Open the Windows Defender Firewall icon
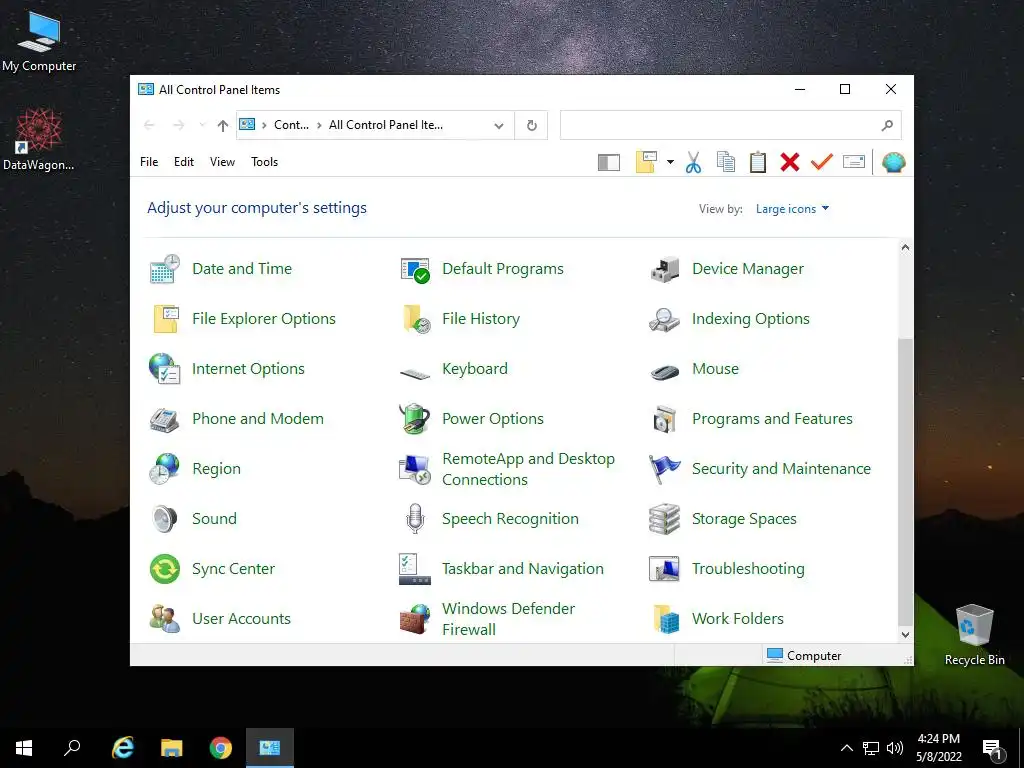 click(415, 618)
